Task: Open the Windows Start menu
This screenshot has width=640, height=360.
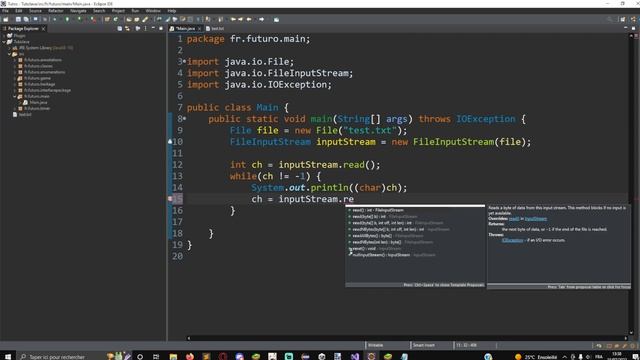Action: tap(8, 356)
